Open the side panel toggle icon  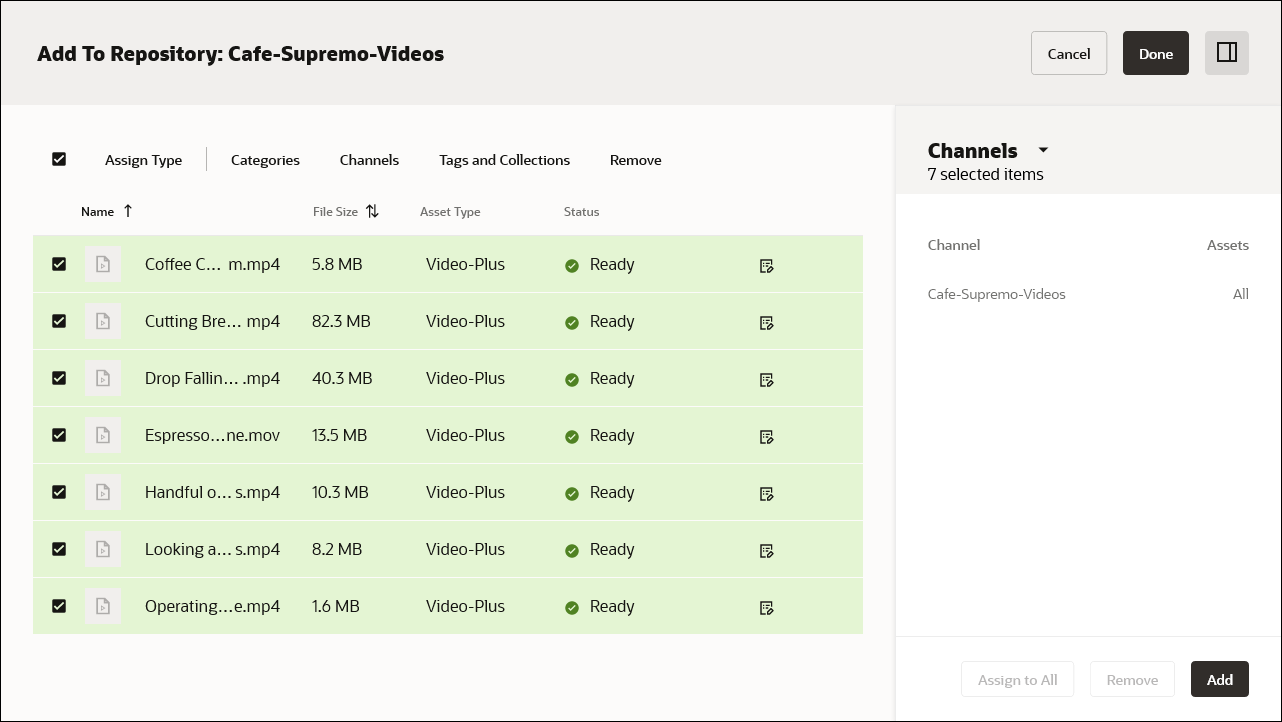[x=1226, y=53]
